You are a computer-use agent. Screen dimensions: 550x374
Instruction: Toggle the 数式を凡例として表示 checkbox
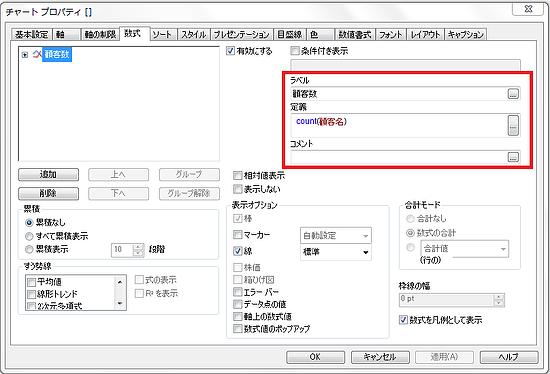coord(403,320)
